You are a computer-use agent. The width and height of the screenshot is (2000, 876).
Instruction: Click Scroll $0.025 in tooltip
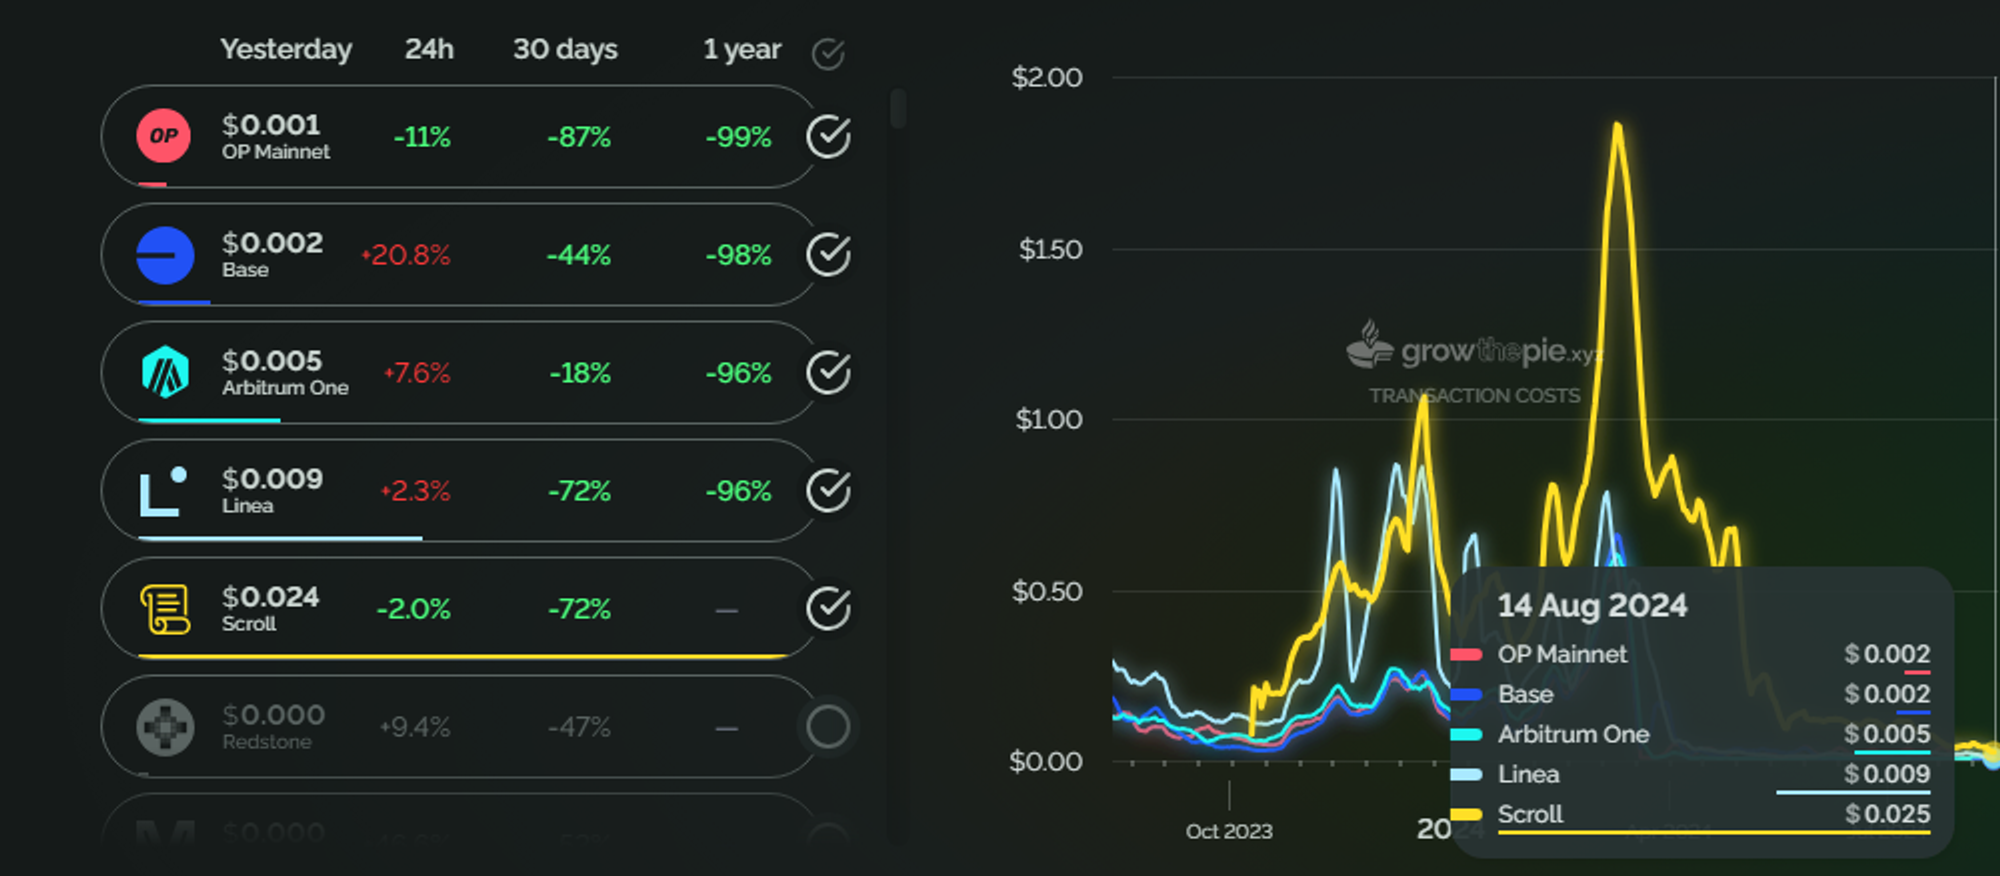(x=1888, y=815)
